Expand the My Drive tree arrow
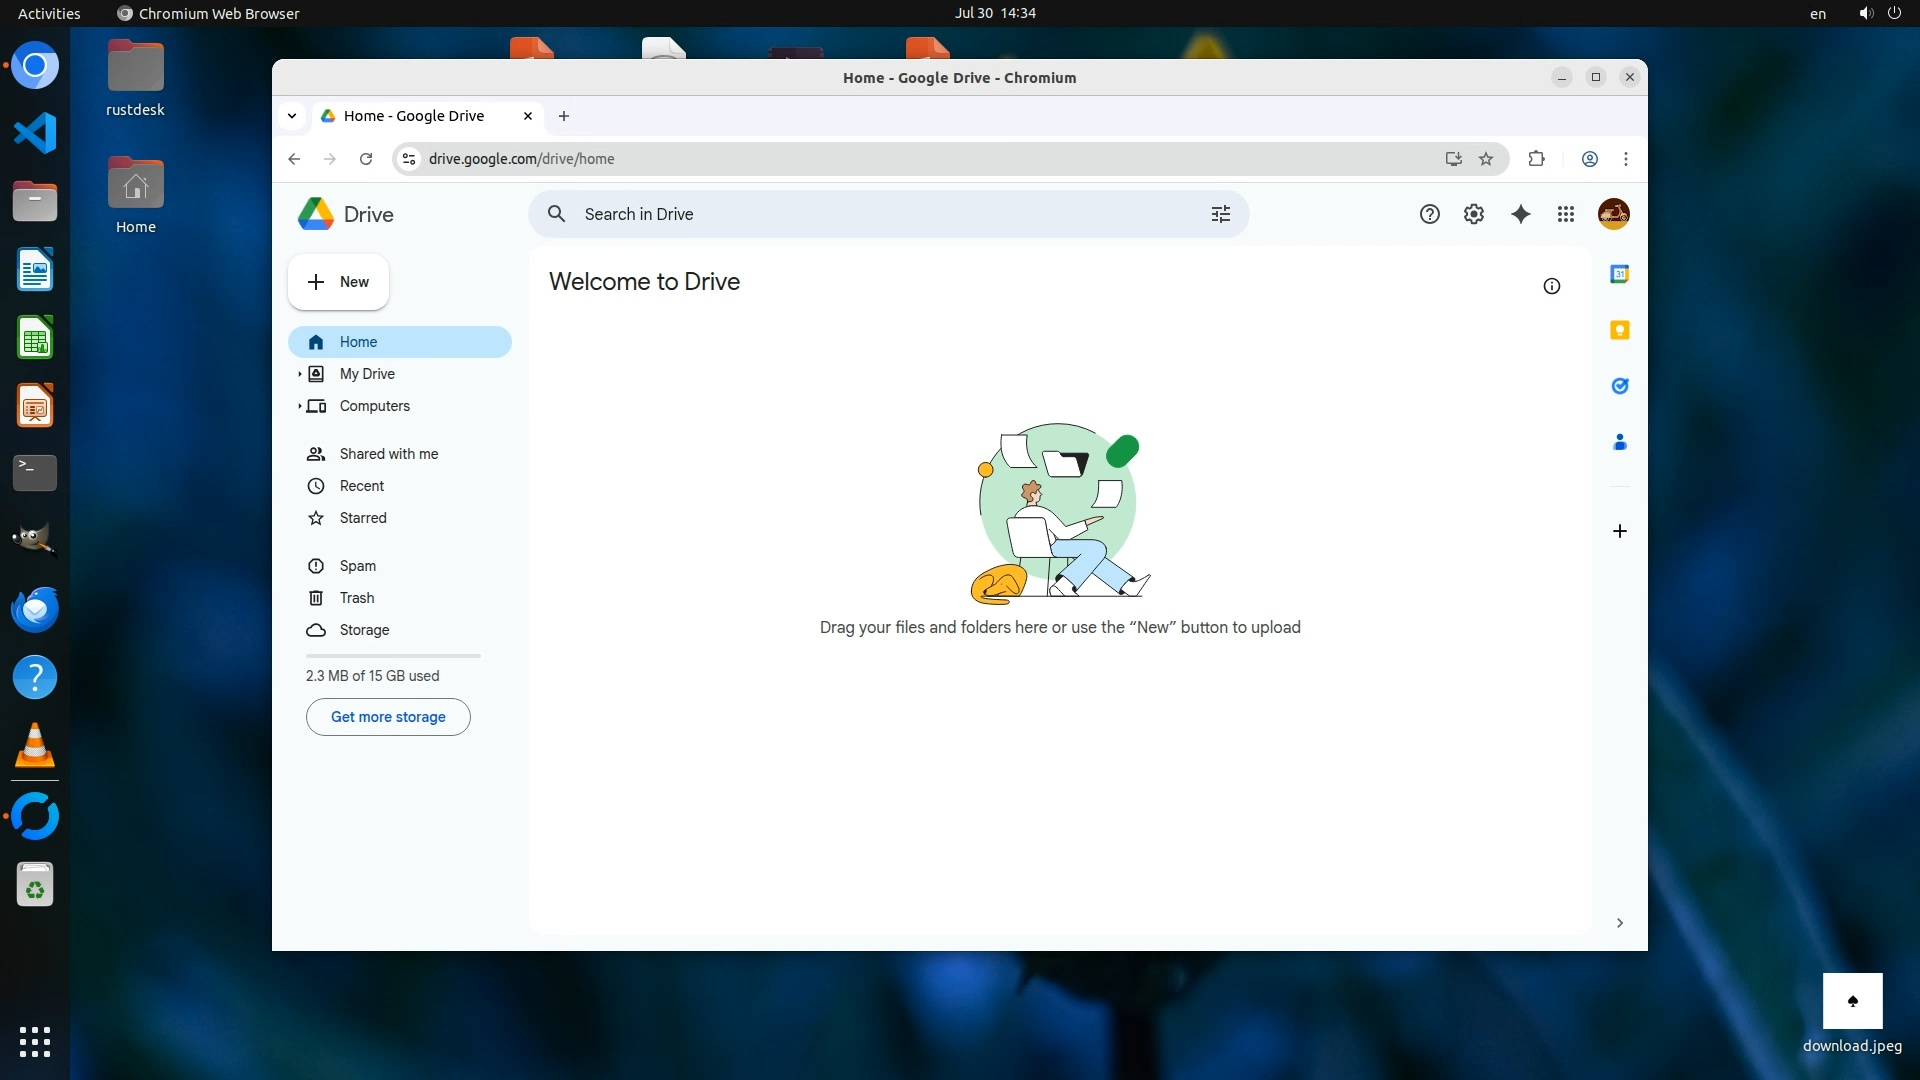1920x1080 pixels. tap(299, 374)
